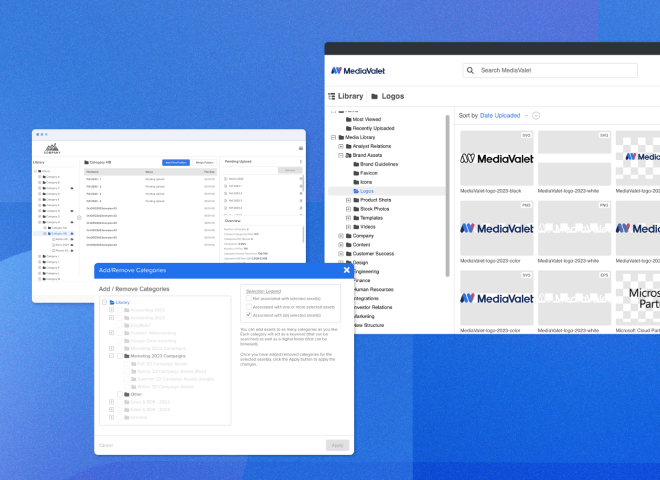This screenshot has width=660, height=480.
Task: Click the Recently Uploaded folder icon
Action: (x=349, y=128)
